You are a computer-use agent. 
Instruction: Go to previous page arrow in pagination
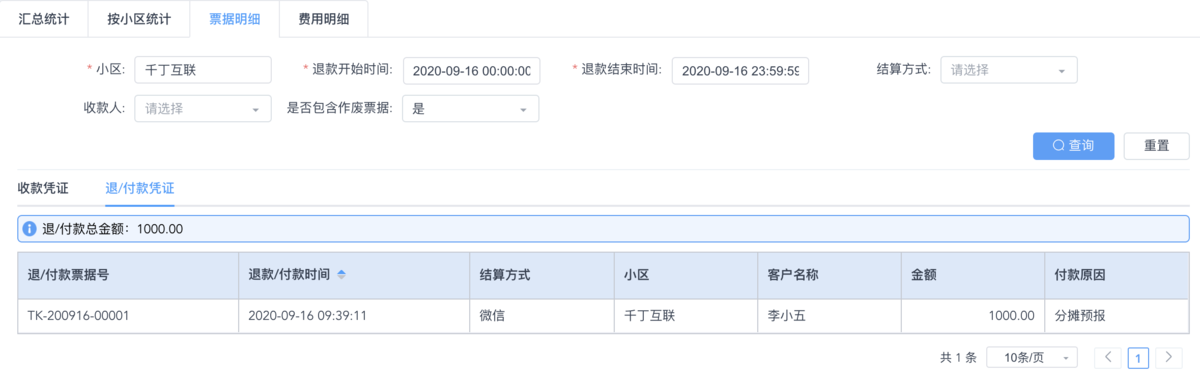(x=1107, y=357)
